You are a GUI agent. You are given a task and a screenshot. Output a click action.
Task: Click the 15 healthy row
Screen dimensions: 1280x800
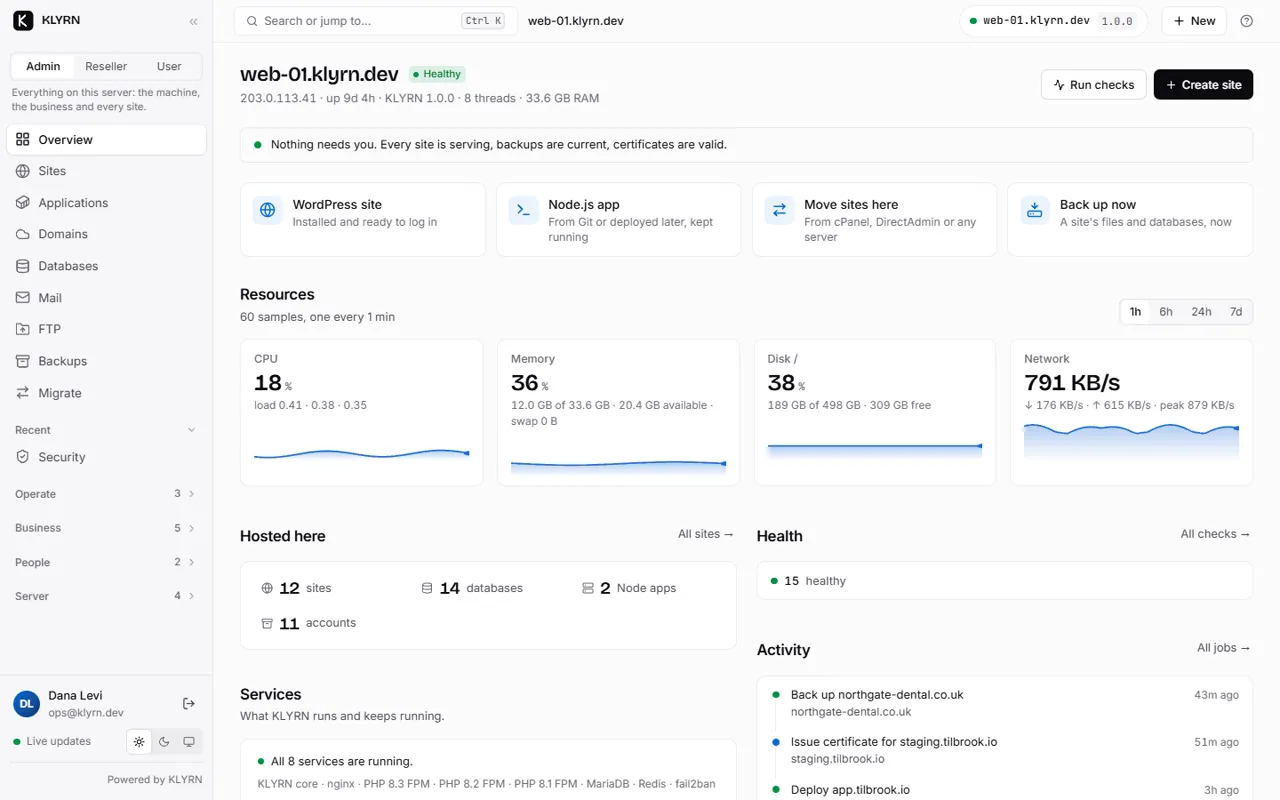[x=1005, y=580]
